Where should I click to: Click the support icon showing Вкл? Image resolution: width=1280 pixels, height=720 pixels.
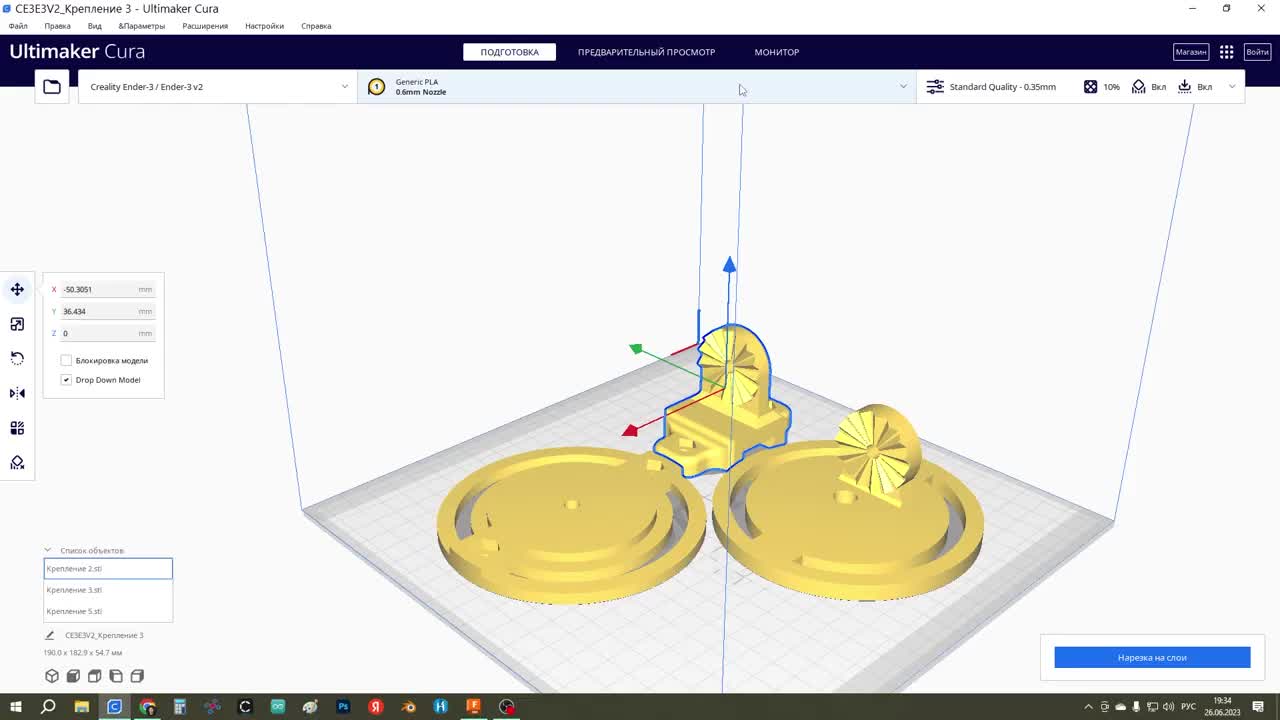click(1138, 87)
